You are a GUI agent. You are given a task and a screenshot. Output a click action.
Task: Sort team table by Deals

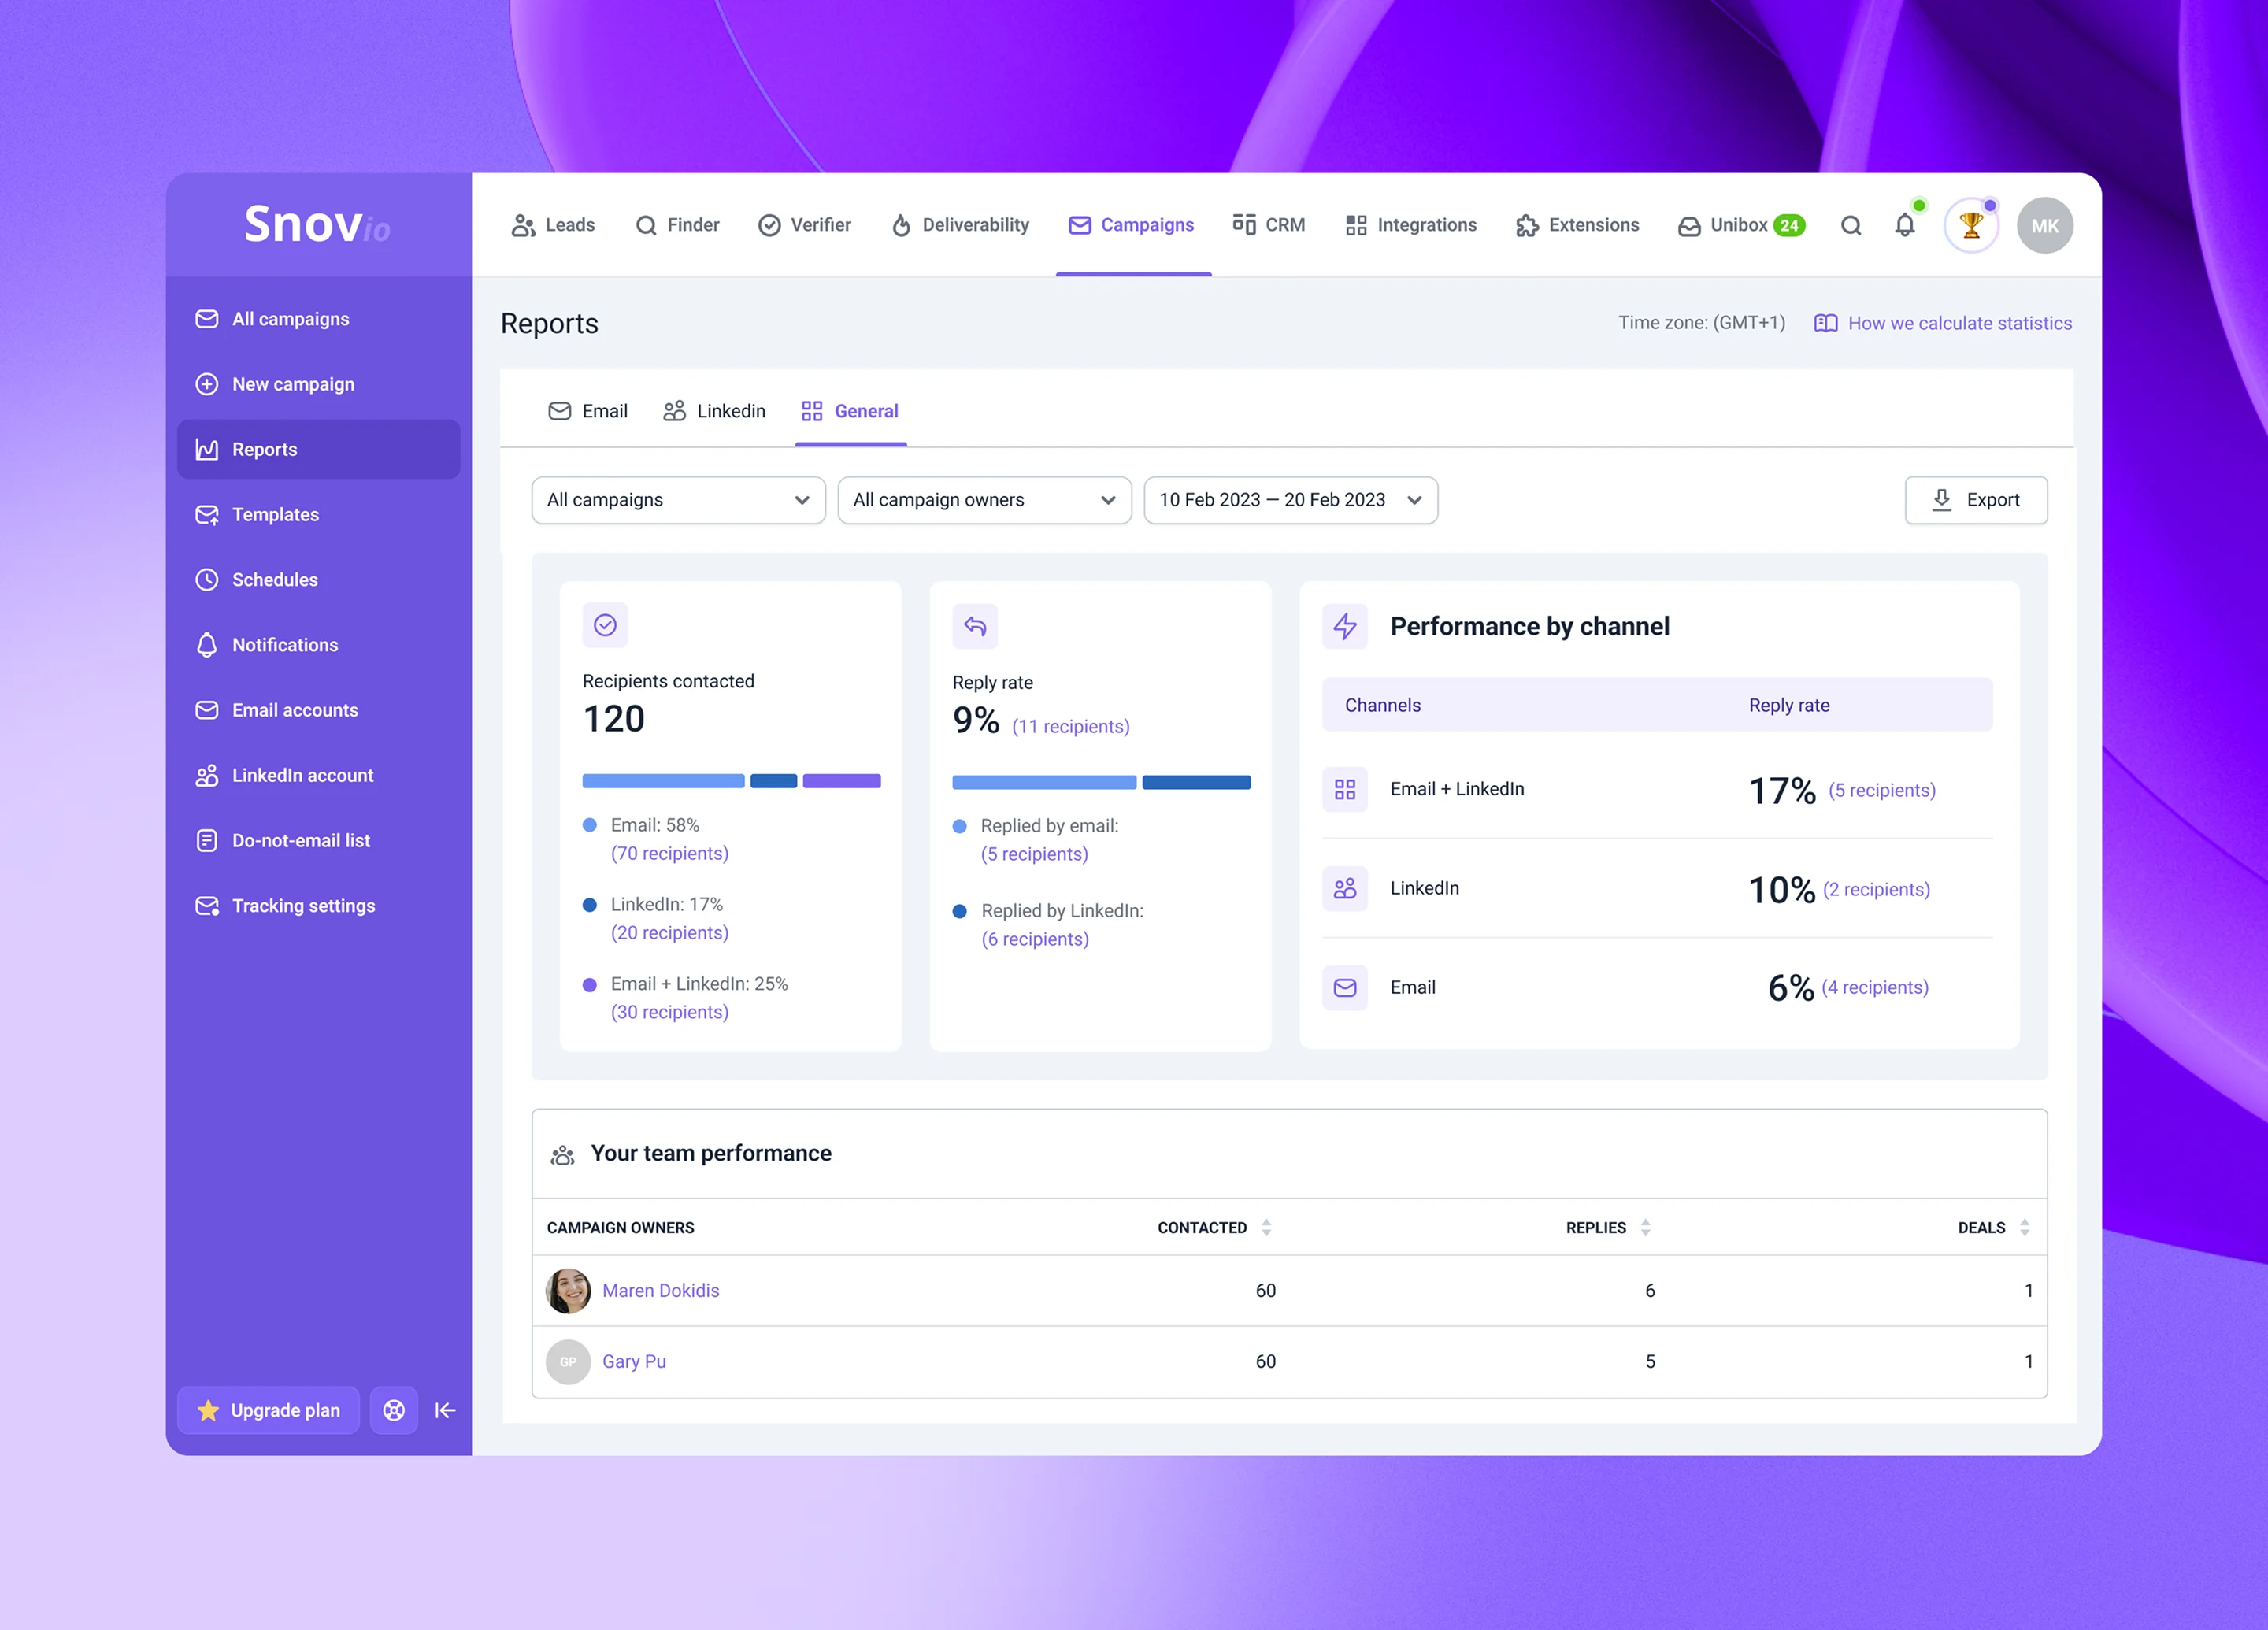point(2024,1228)
